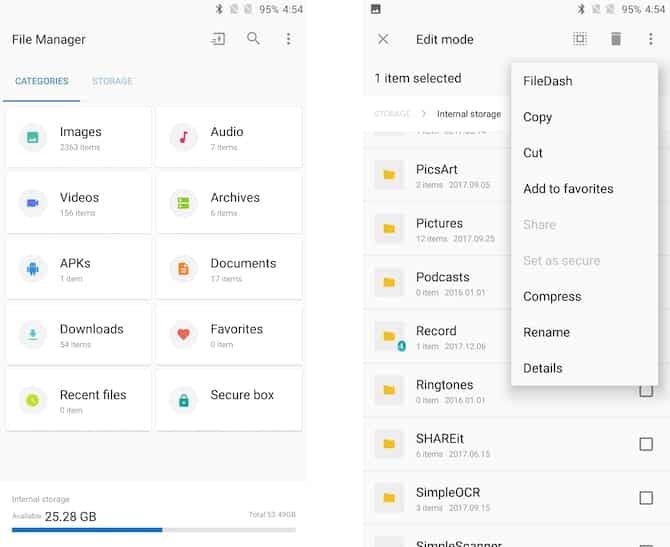This screenshot has width=670, height=547.
Task: Tap the greyed Set as secure entry
Action: [x=561, y=261]
